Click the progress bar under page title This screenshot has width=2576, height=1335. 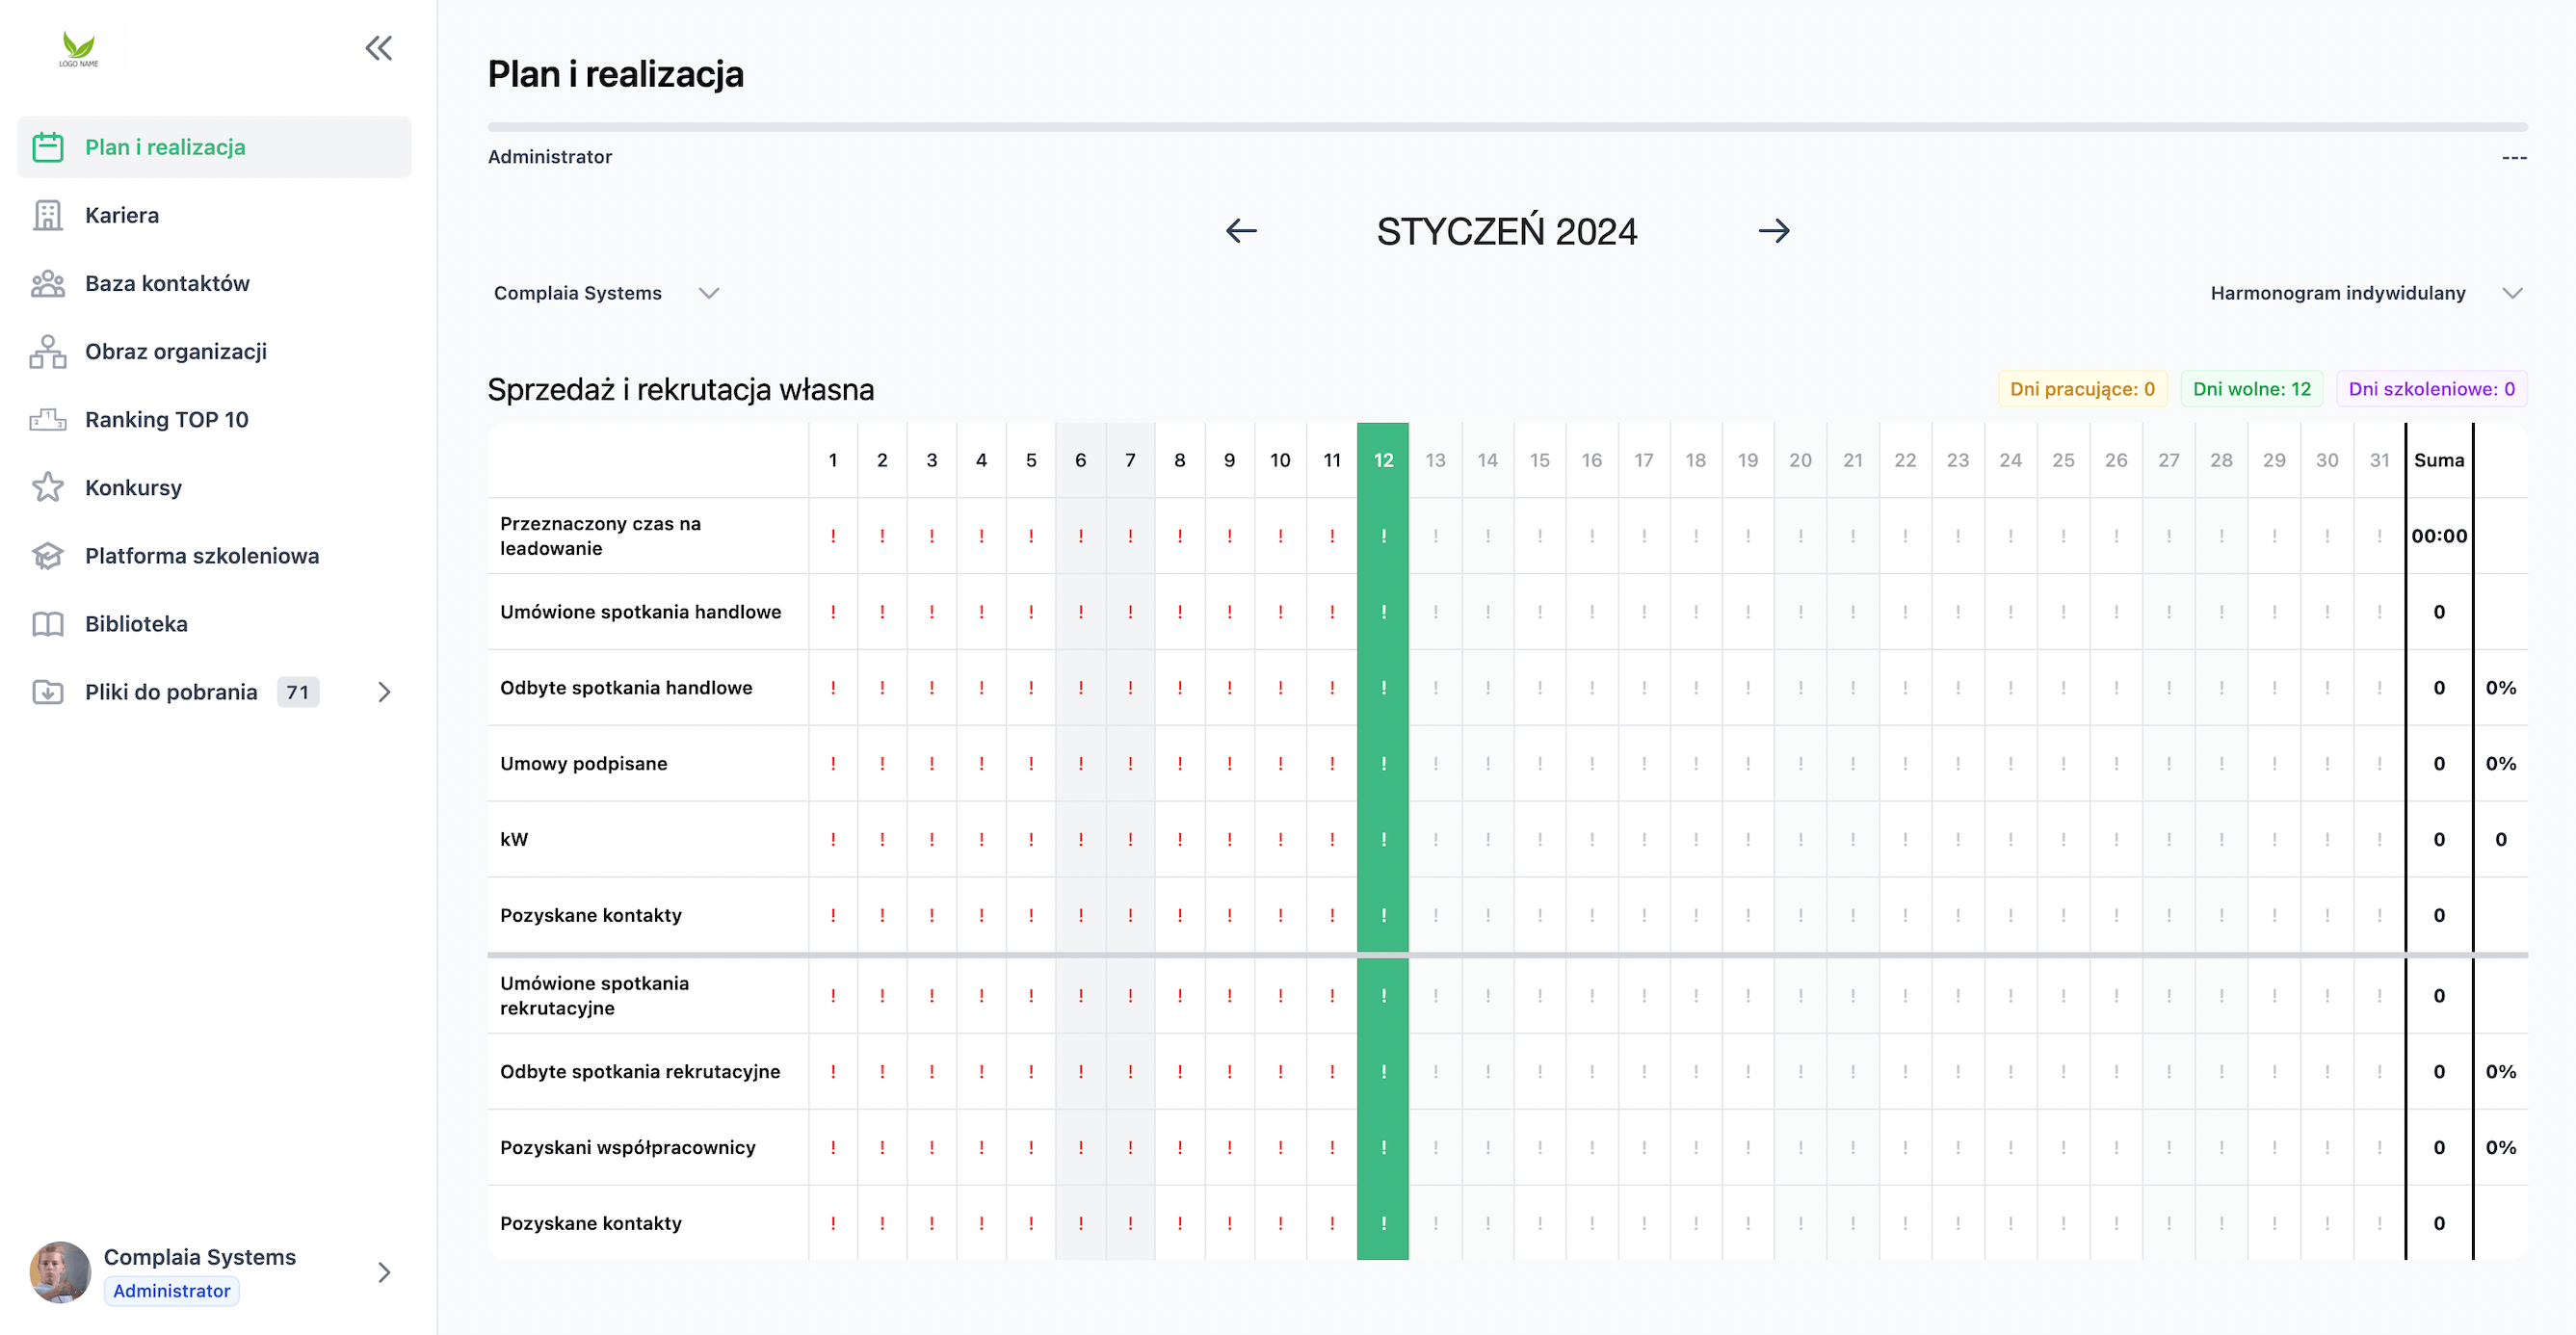1507,127
